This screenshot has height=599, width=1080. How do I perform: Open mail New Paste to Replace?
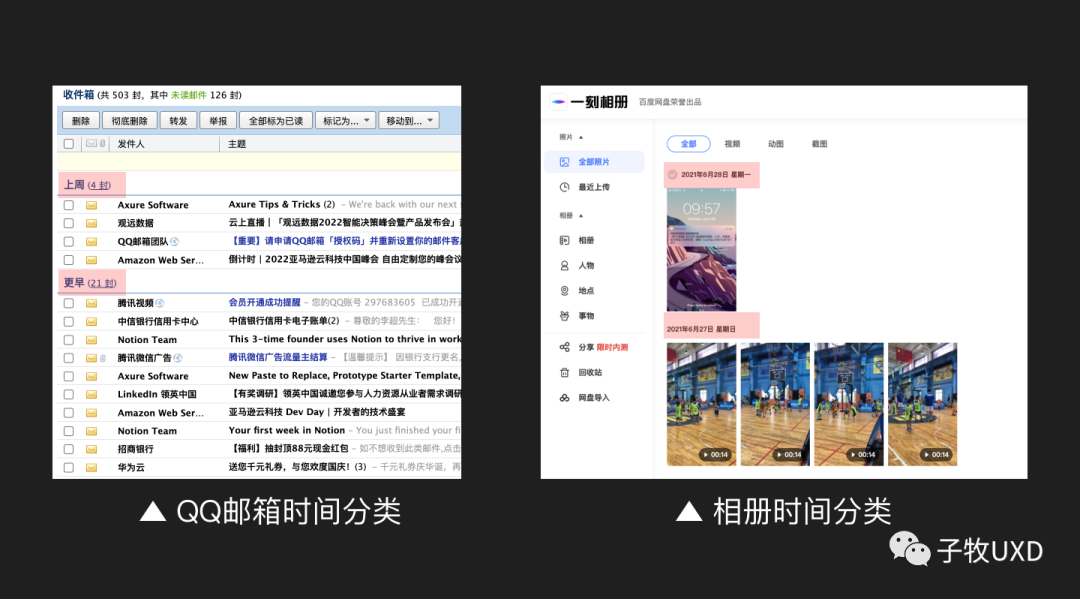(344, 376)
